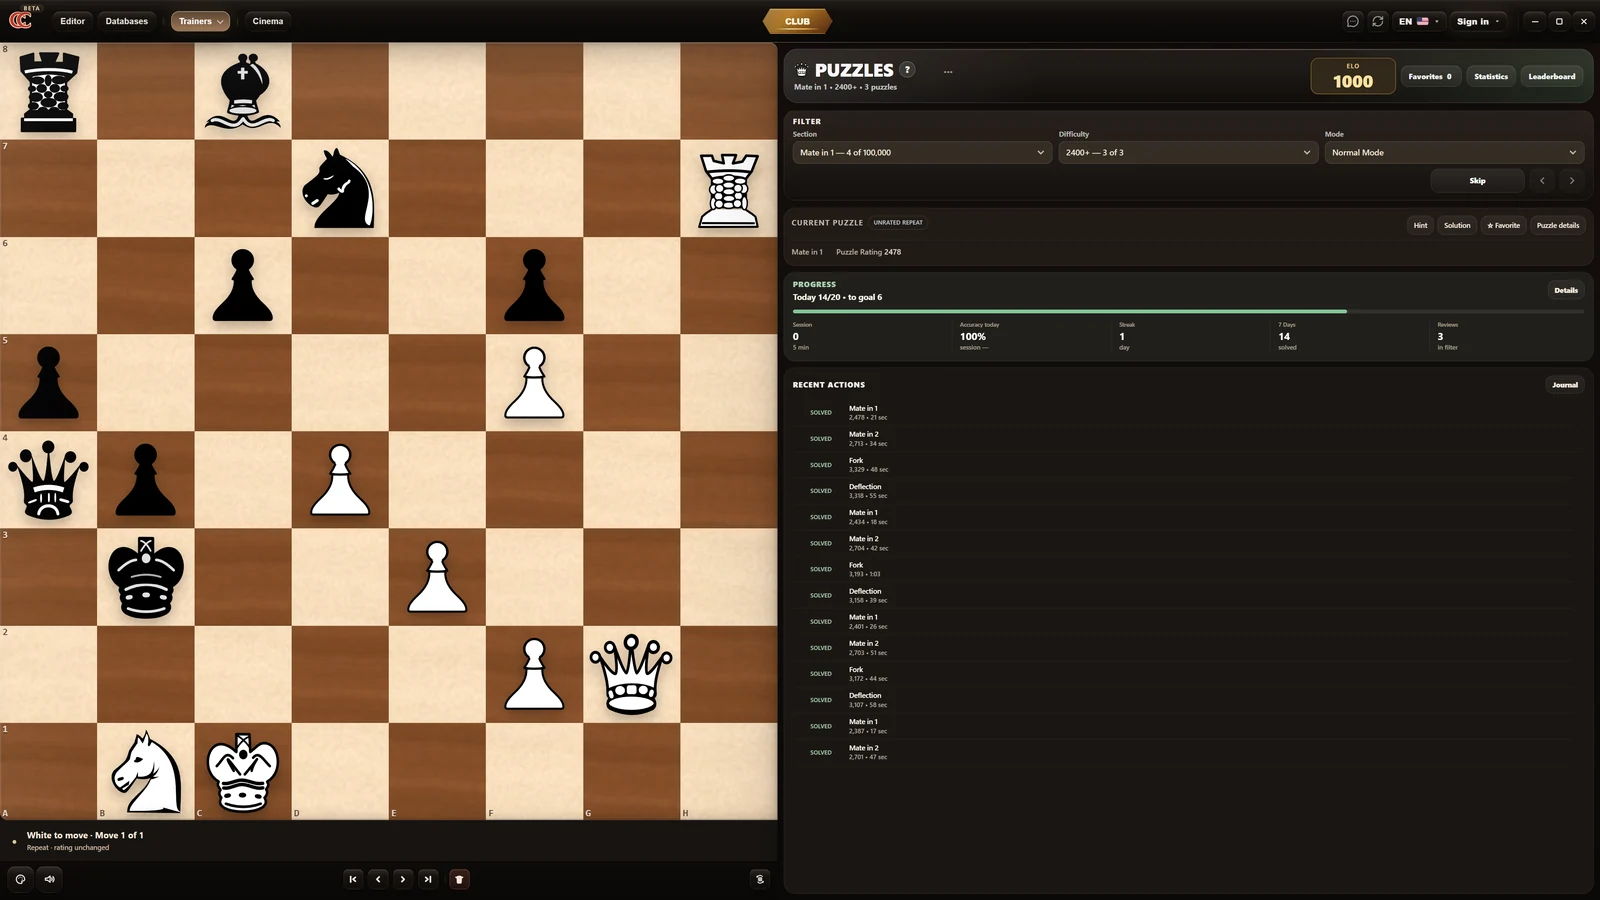The height and width of the screenshot is (900, 1600).
Task: Select the white queen on g2
Action: click(631, 674)
